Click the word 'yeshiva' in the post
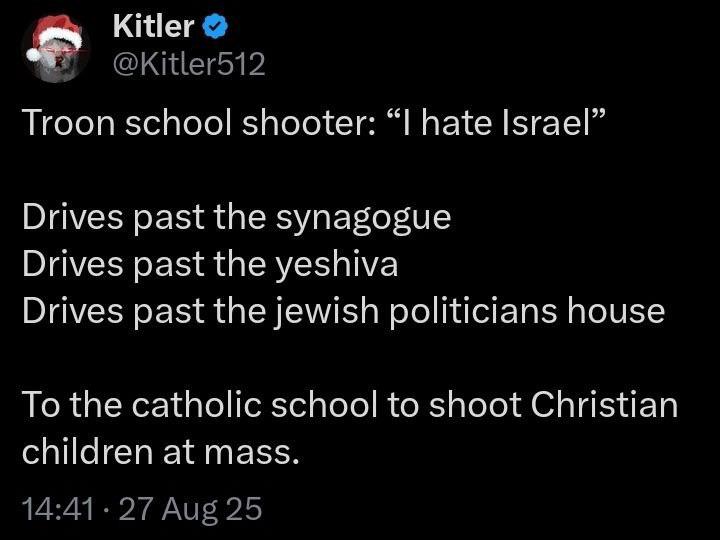Screen dimensions: 720x540 tap(337, 265)
